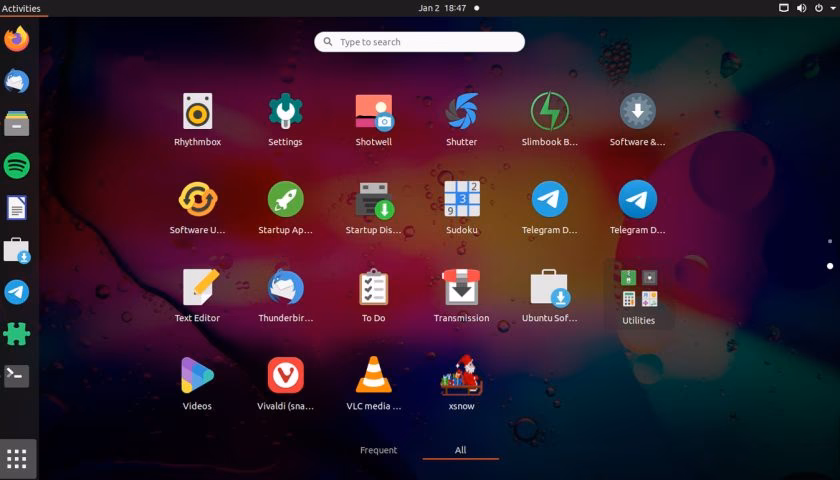Open Software & Updates
Viewport: 840px width, 480px height.
[638, 111]
